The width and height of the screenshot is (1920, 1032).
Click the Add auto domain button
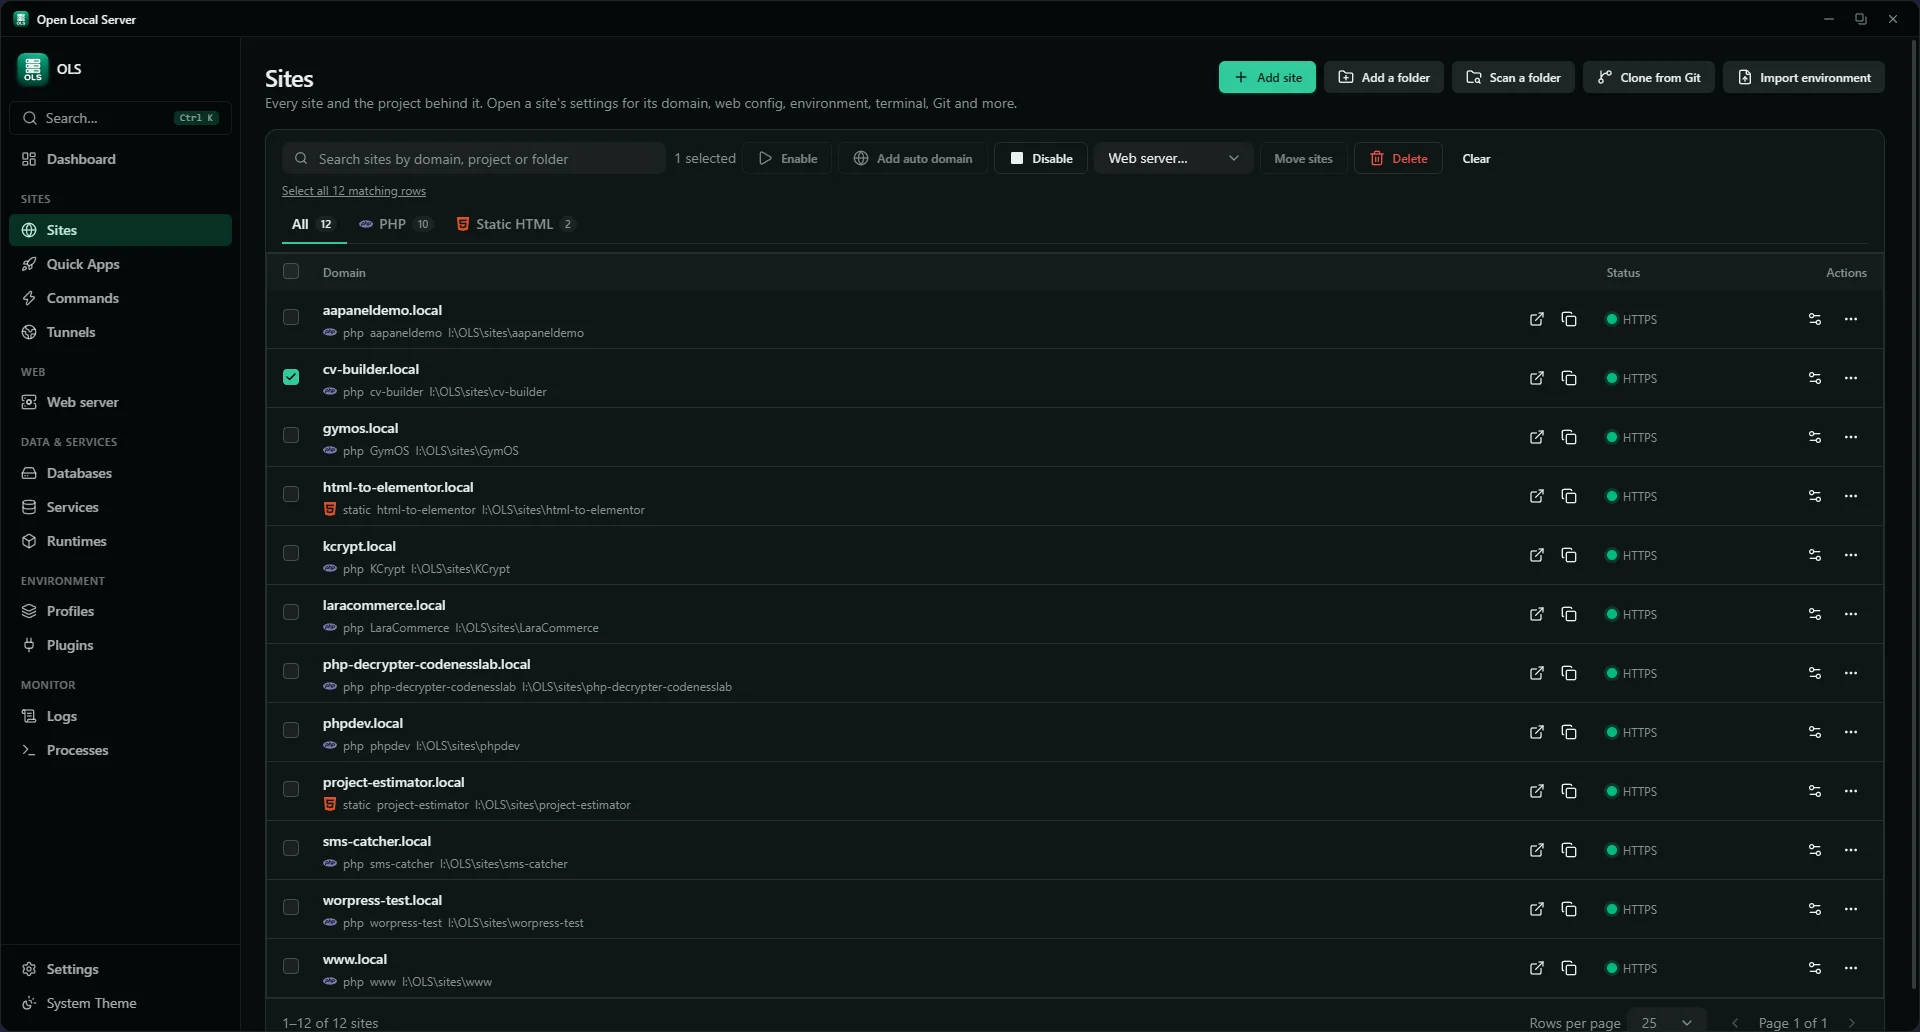click(x=912, y=158)
